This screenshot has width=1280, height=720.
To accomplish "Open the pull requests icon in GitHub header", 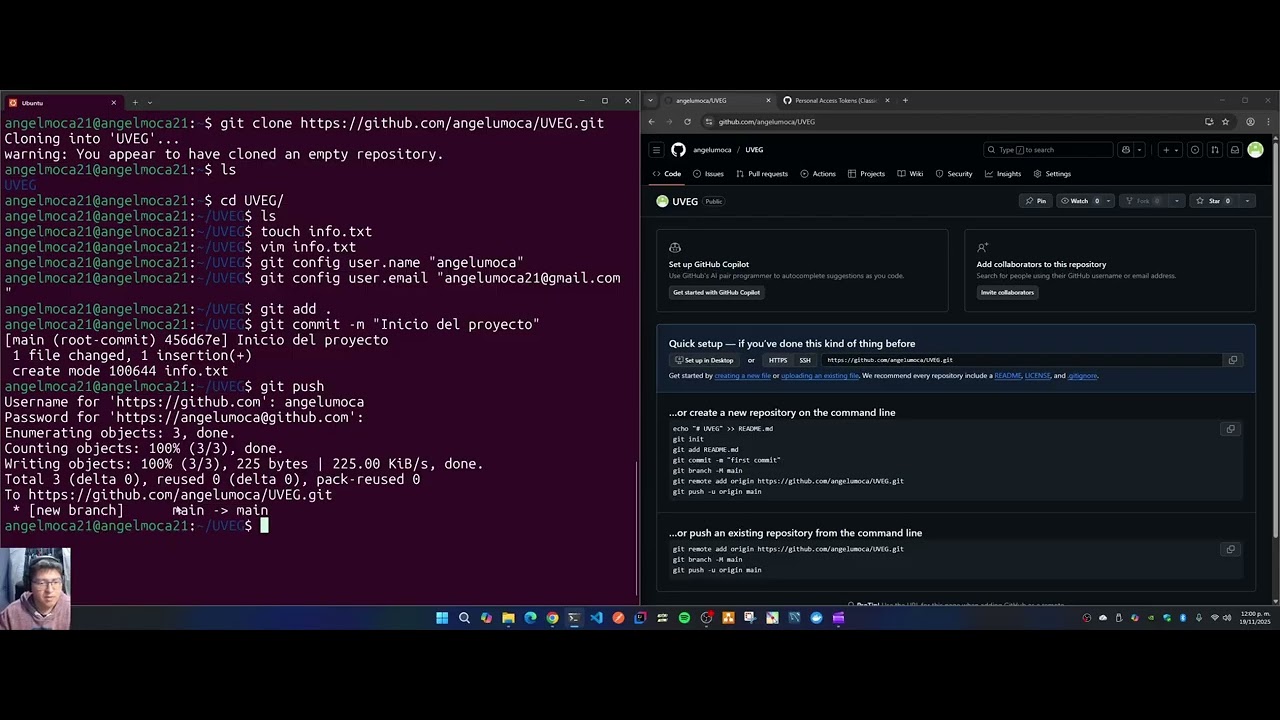I will 1215,150.
